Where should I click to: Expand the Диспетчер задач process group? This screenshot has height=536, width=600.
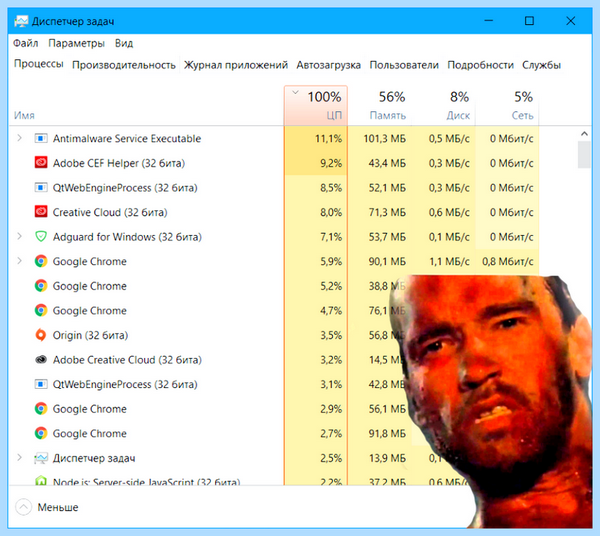point(20,457)
